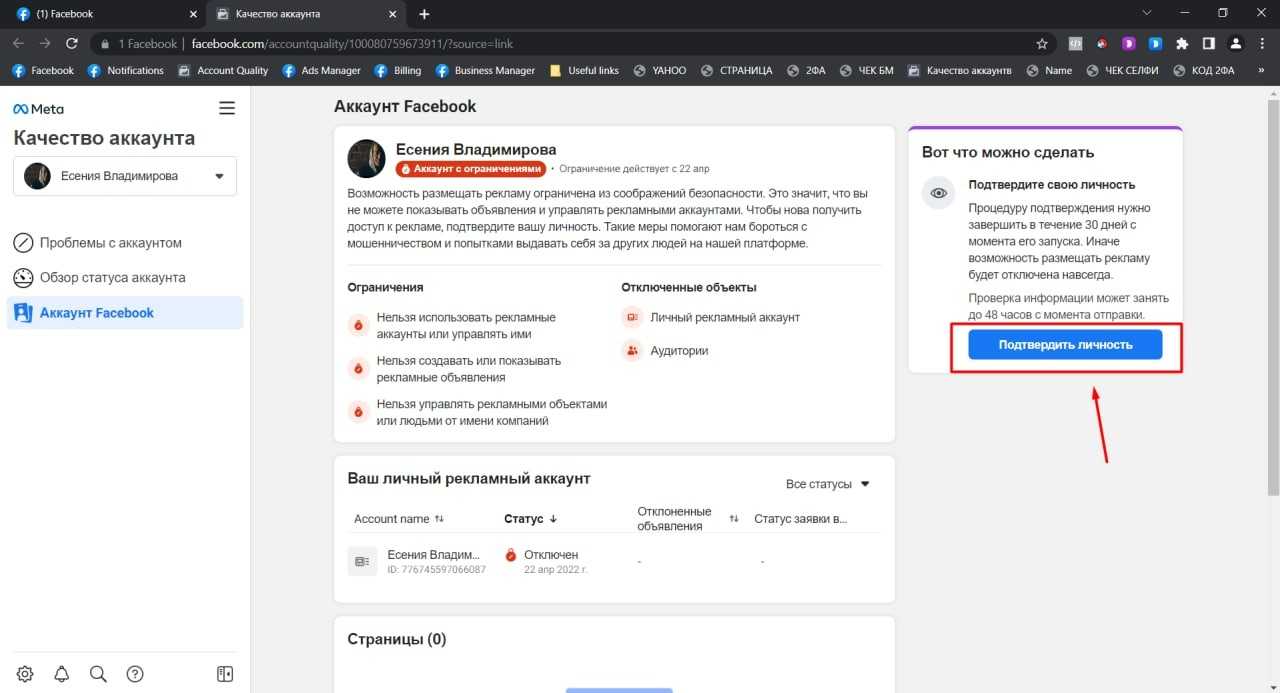This screenshot has height=693, width=1280.
Task: Expand the Все статусы filter dropdown
Action: coord(828,484)
